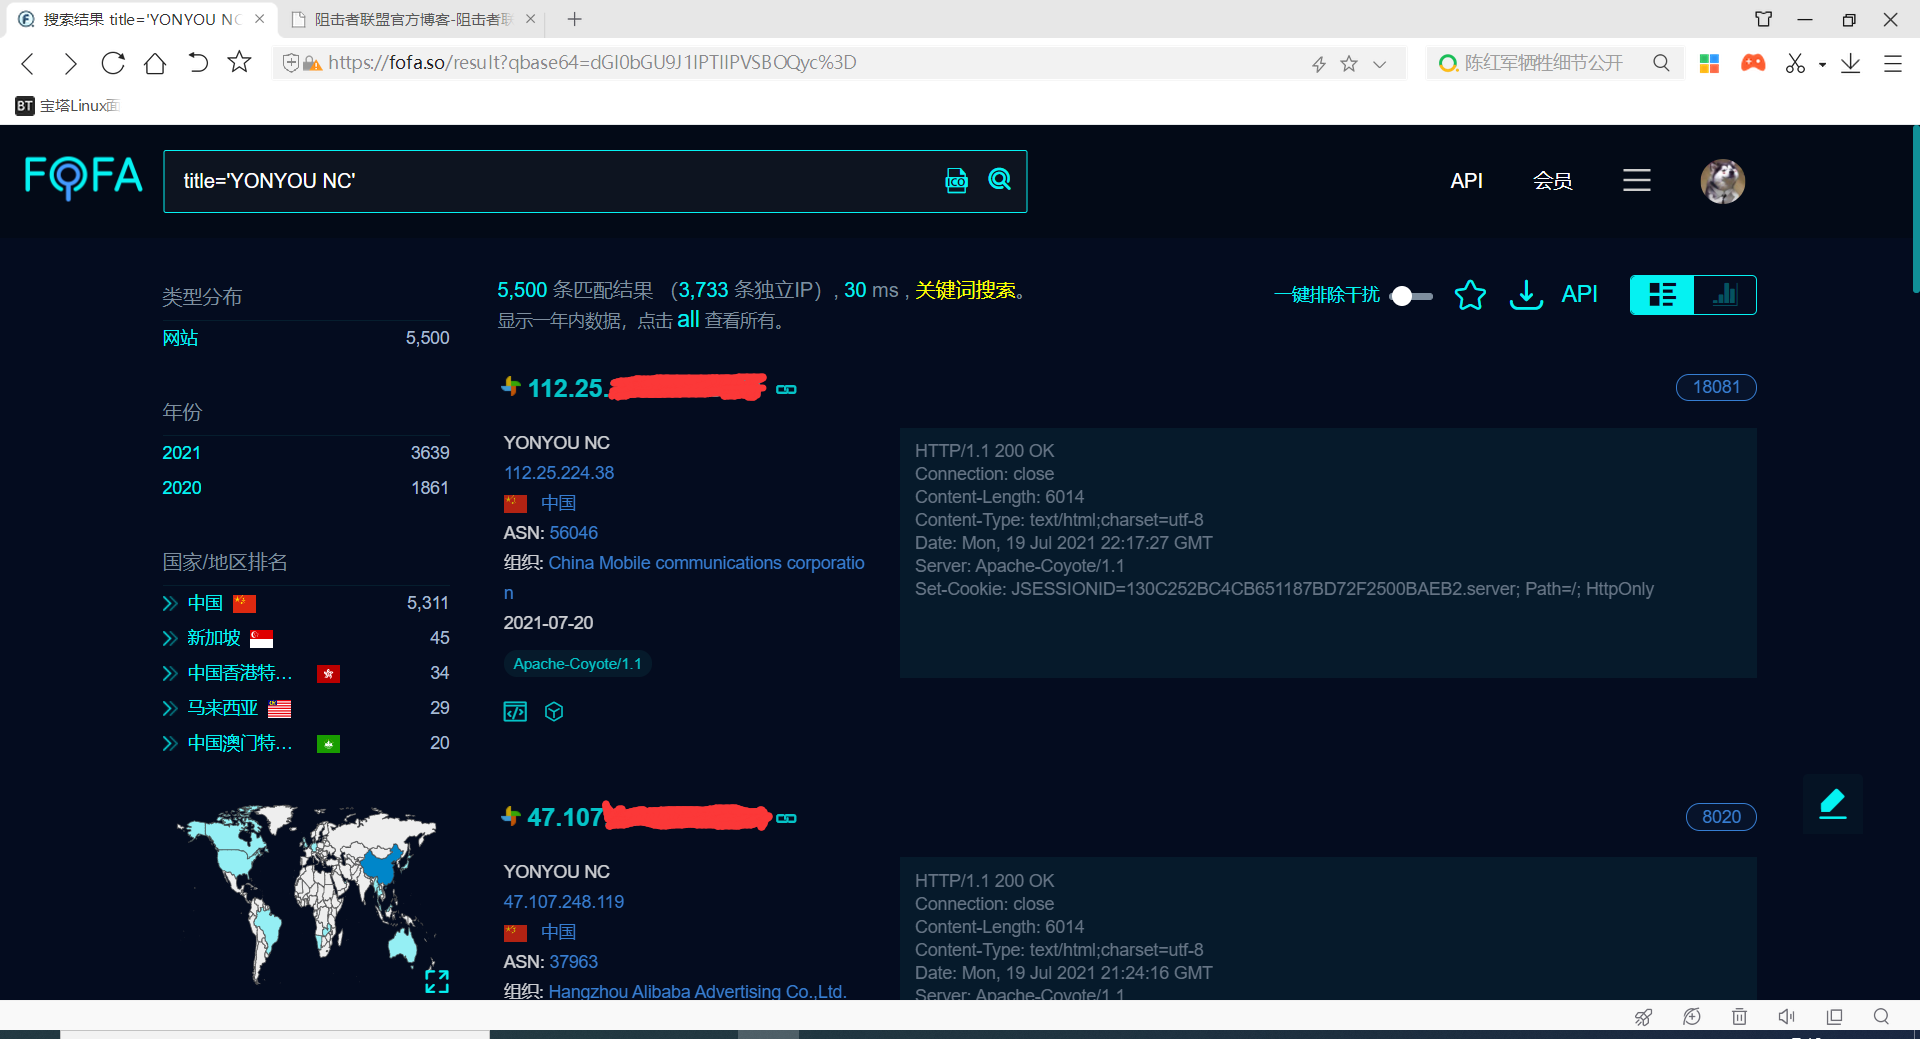Open the screenshot tool dropdown arrow
Image resolution: width=1920 pixels, height=1039 pixels.
(1822, 64)
